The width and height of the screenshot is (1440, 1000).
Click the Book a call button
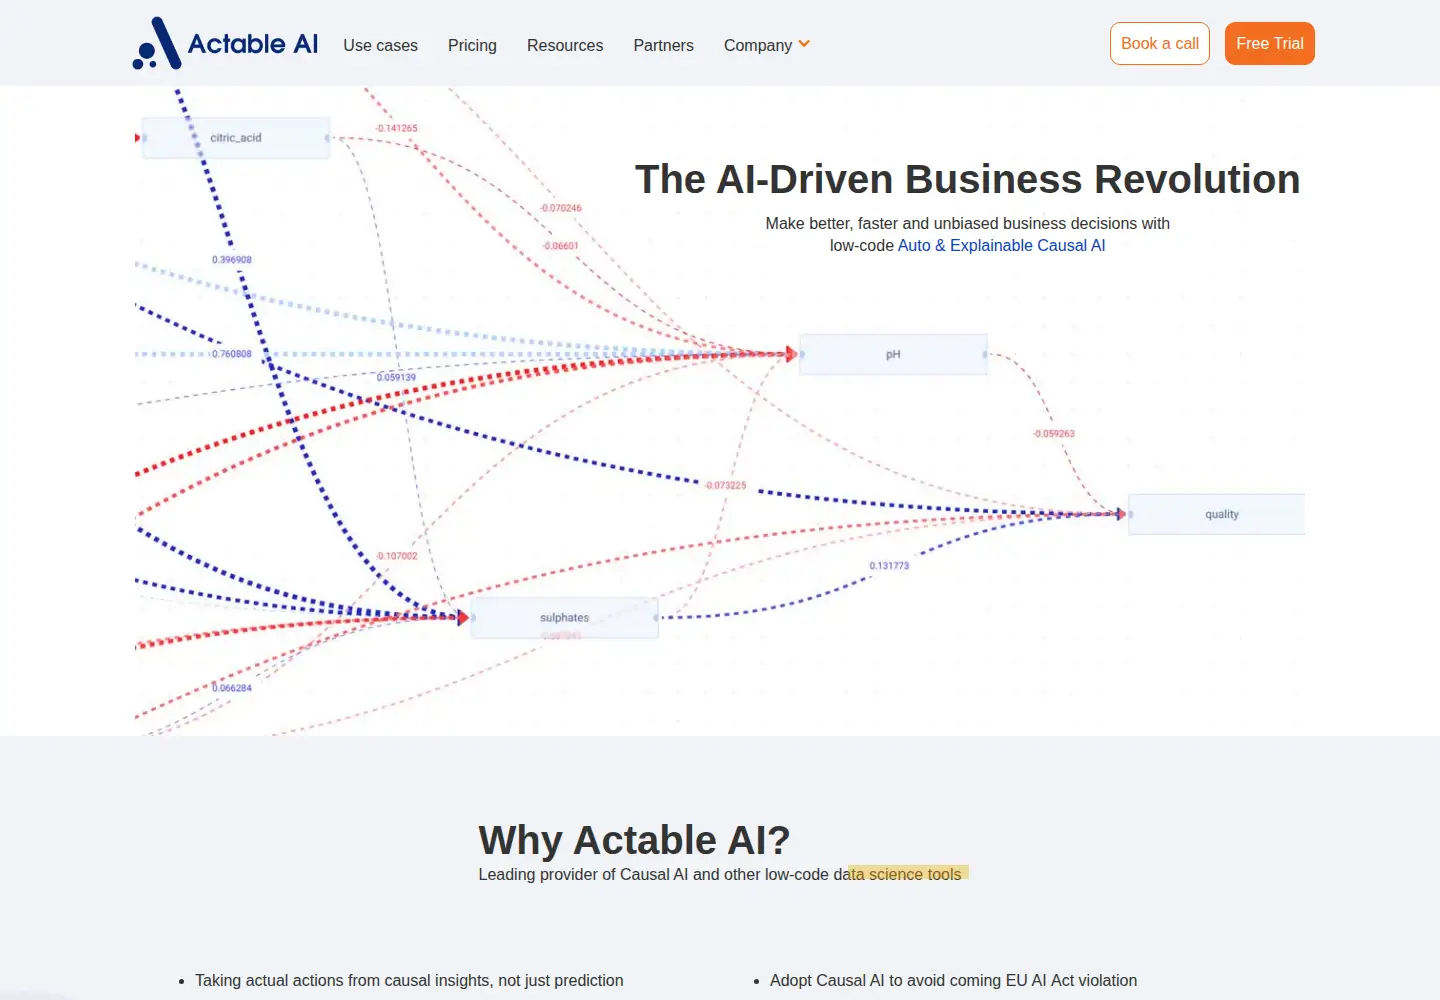[x=1160, y=43]
